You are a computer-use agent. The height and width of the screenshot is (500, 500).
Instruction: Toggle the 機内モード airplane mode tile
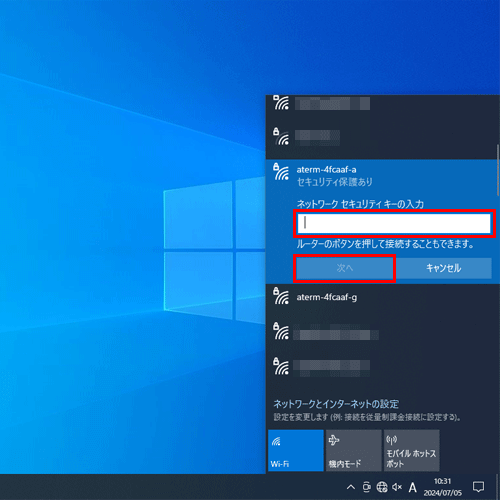point(354,450)
